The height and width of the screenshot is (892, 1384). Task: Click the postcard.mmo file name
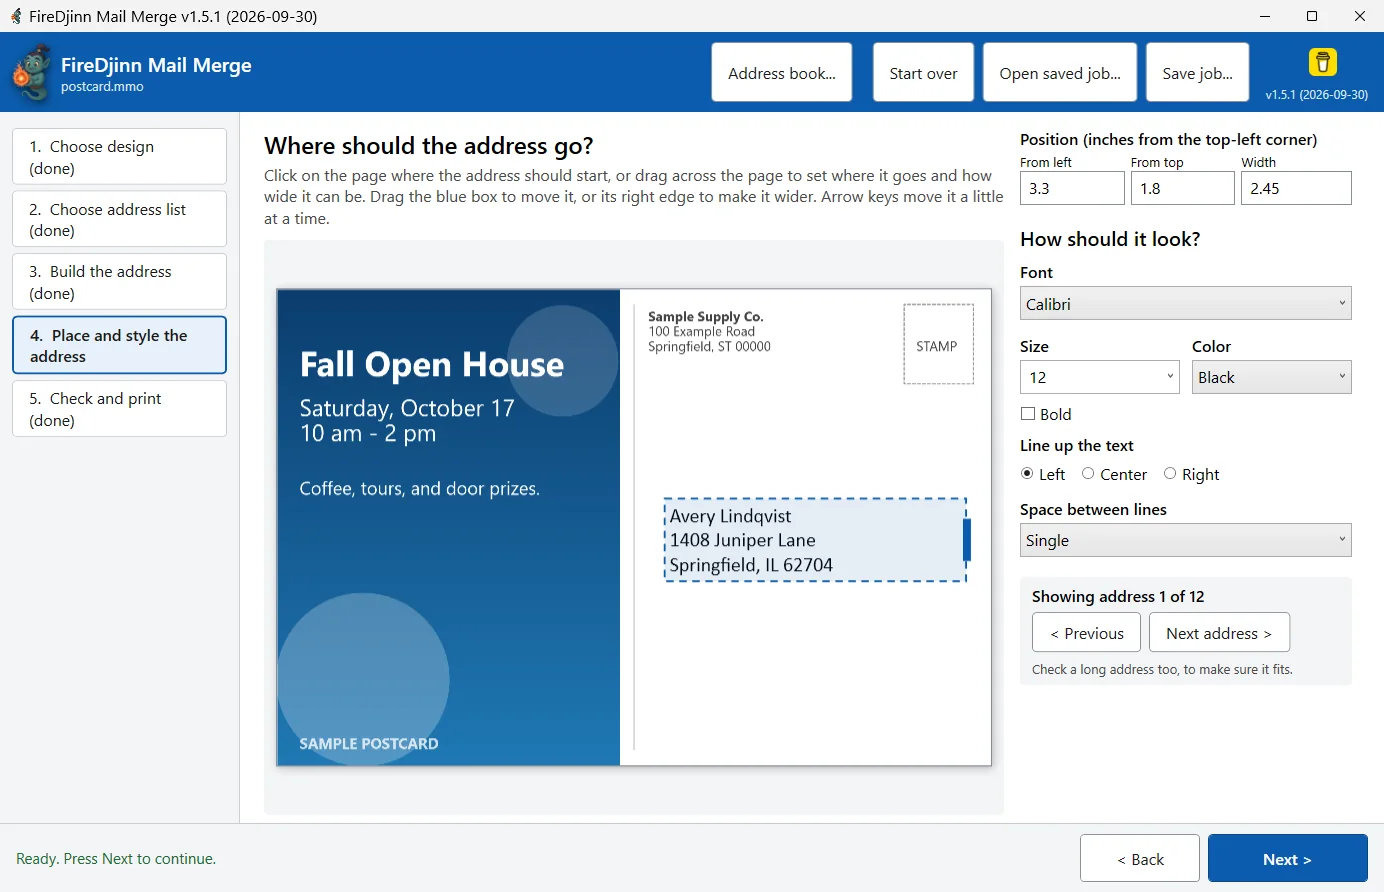(x=102, y=87)
